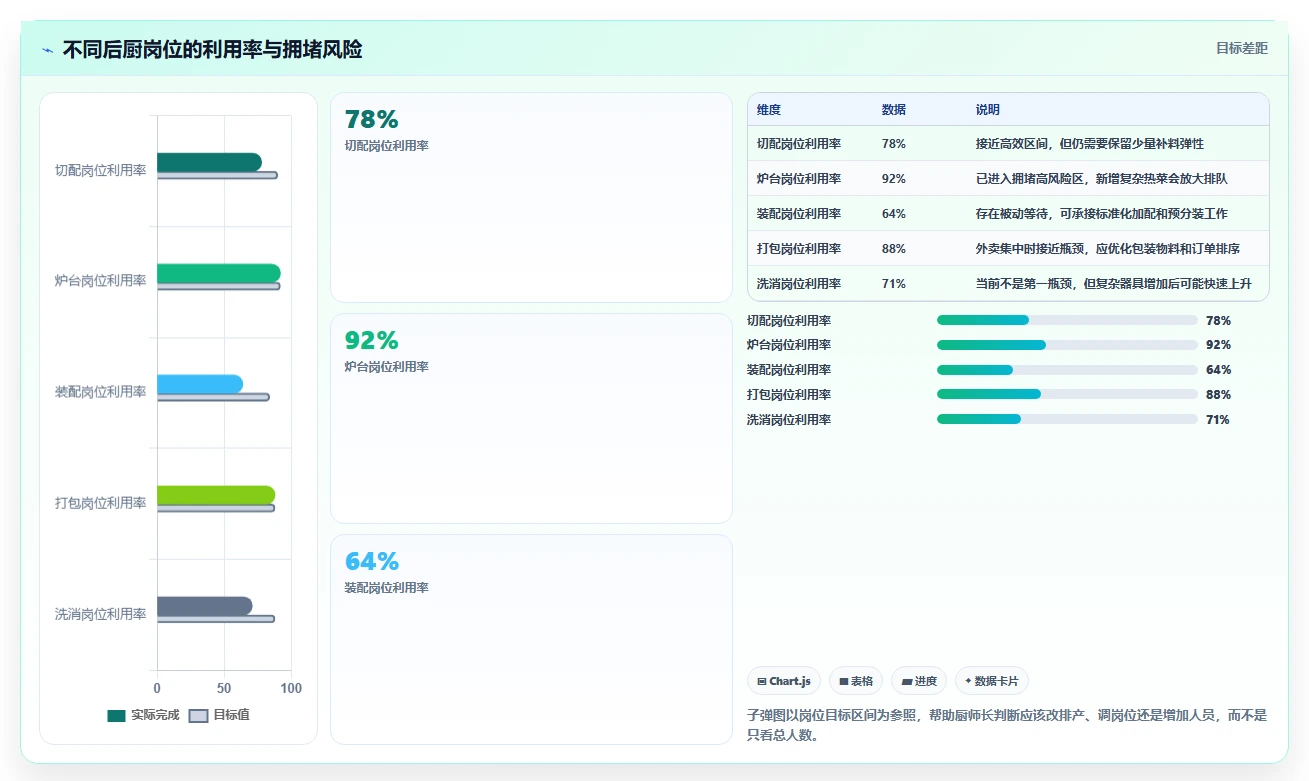Click the 表格 tag chip

[856, 681]
